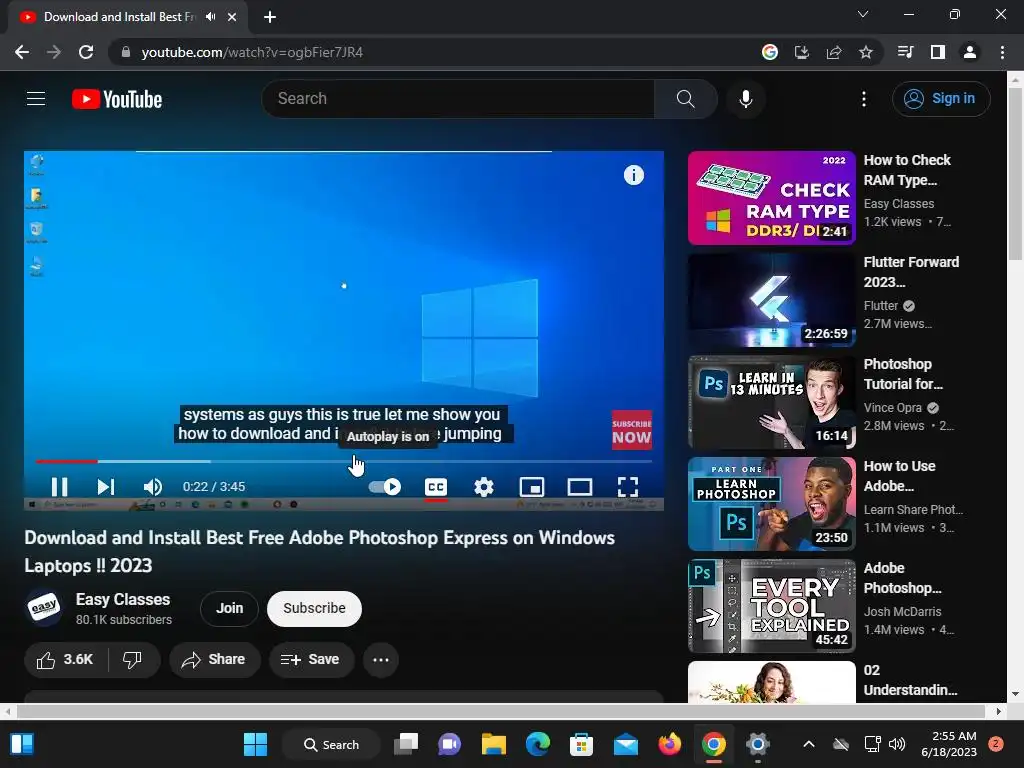
Task: Show hidden system tray icons chevron
Action: (808, 744)
